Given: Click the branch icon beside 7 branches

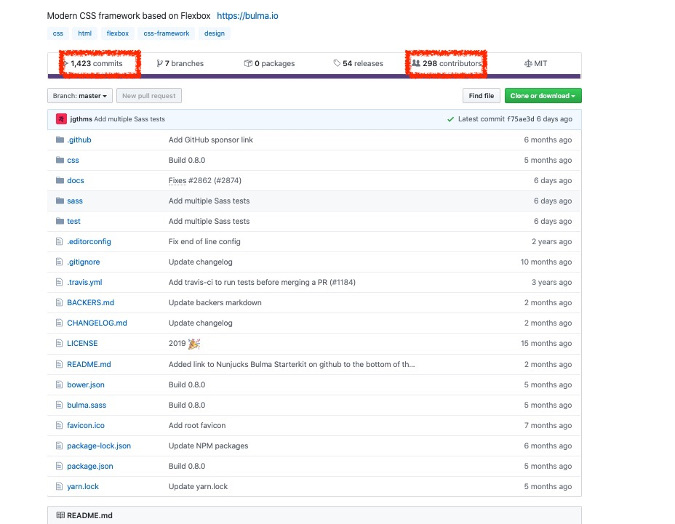Looking at the screenshot, I should point(160,63).
